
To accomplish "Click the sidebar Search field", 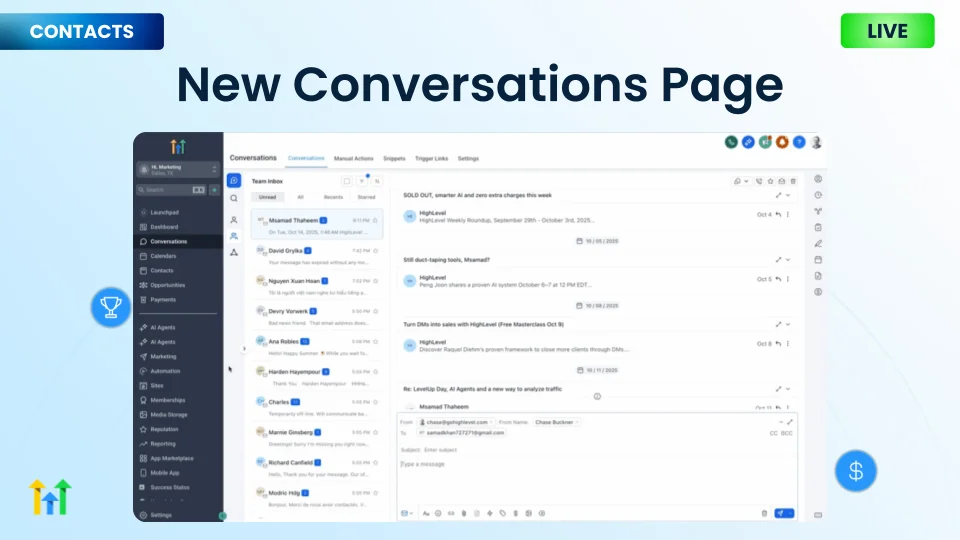I will 171,190.
